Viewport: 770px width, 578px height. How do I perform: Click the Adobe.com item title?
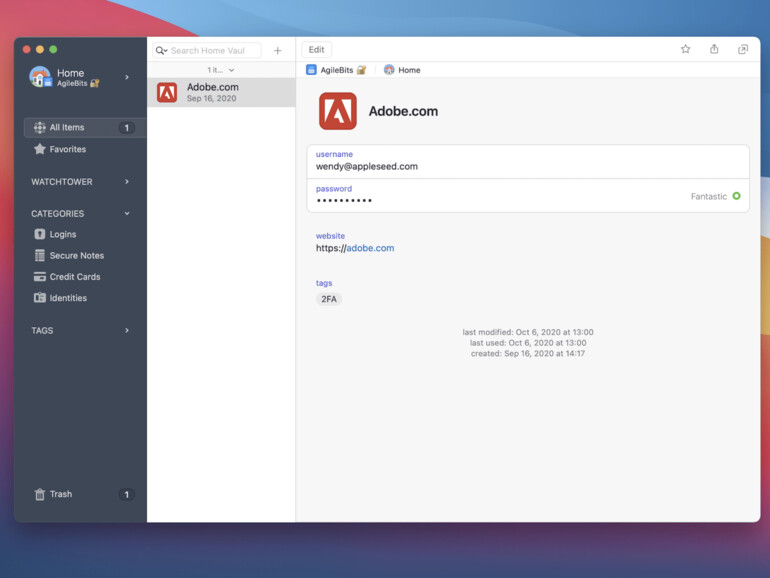point(403,111)
